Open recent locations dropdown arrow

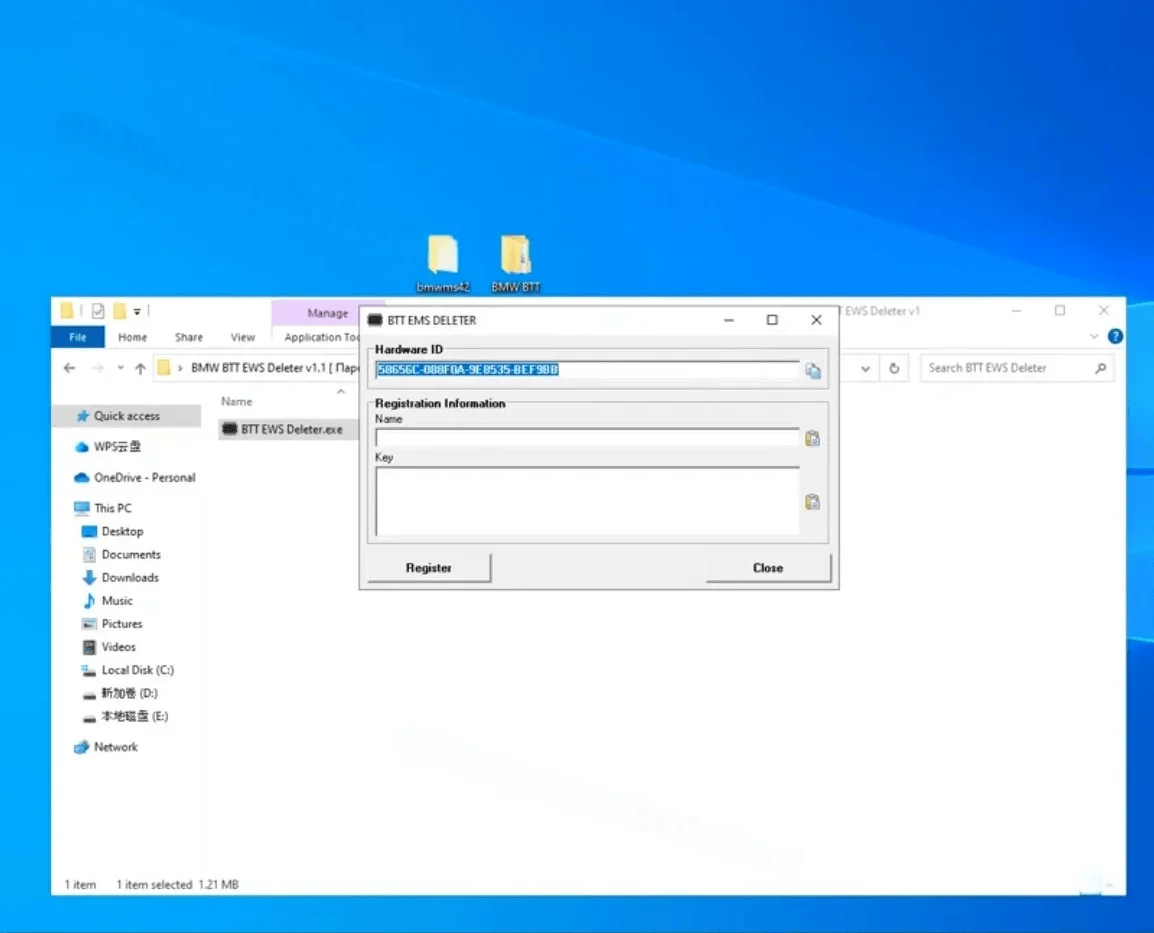coord(120,368)
